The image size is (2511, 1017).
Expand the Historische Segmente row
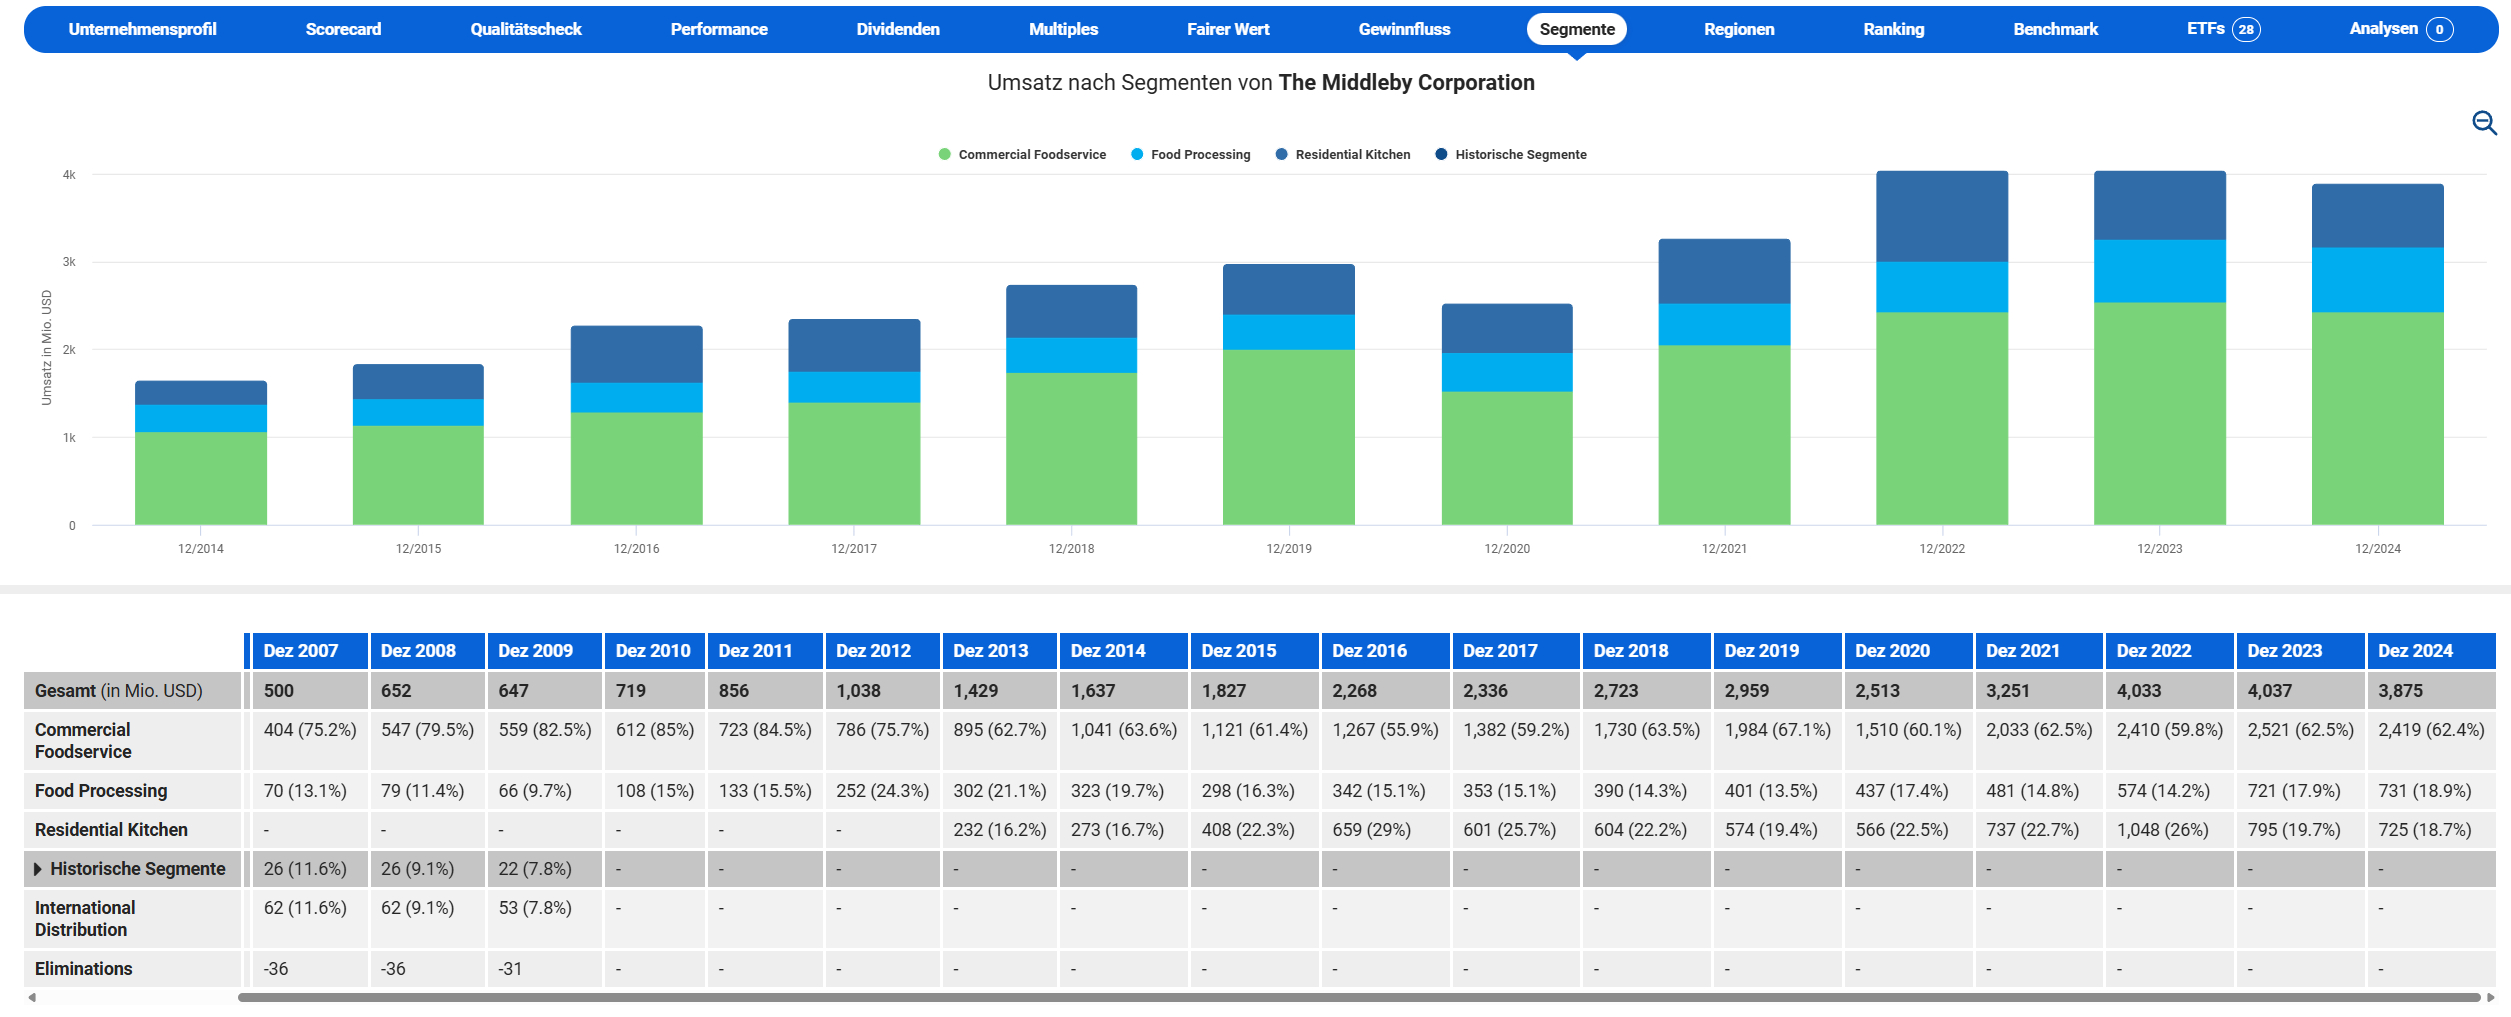38,869
